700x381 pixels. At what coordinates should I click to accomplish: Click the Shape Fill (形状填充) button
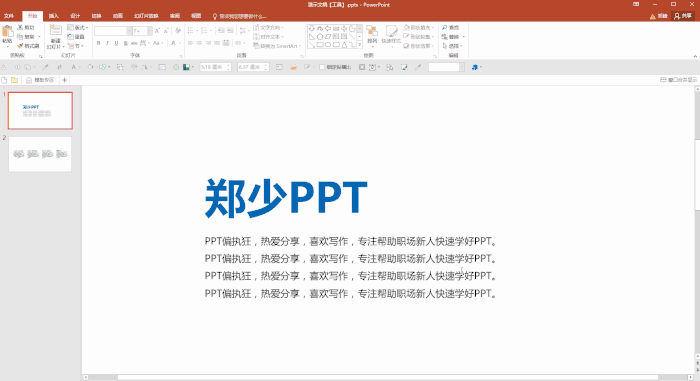point(419,28)
